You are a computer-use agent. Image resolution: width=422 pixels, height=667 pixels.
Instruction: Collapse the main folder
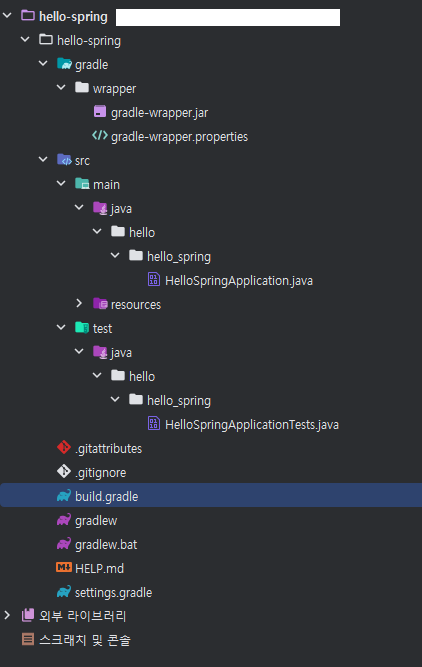[x=61, y=183]
